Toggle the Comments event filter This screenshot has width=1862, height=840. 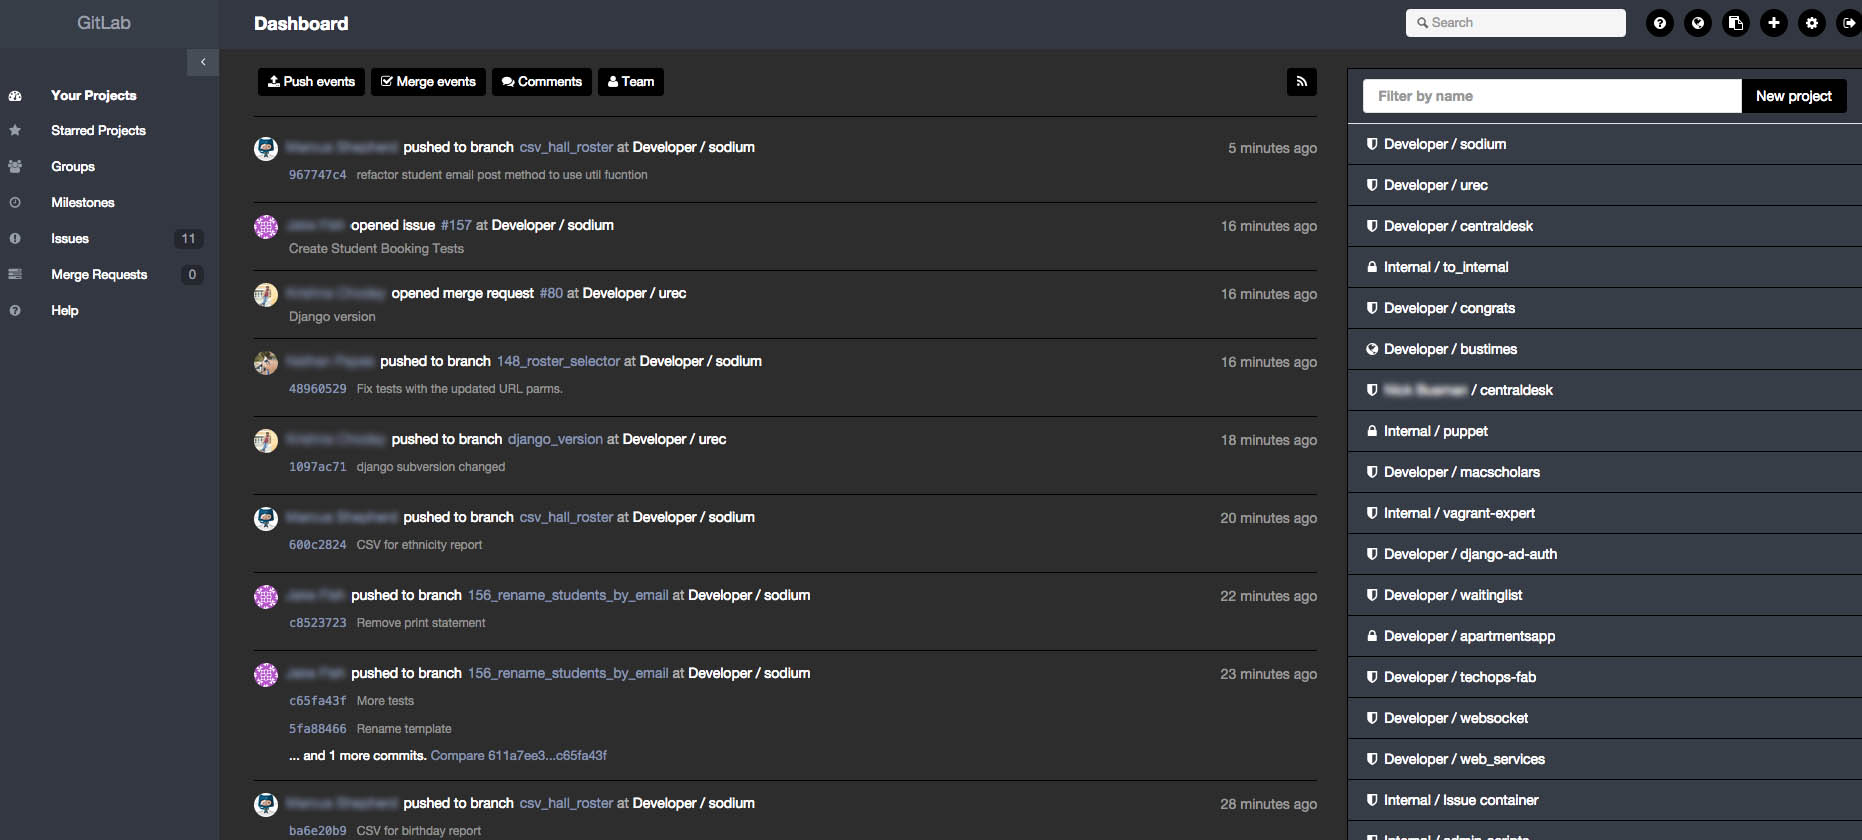[x=542, y=82]
